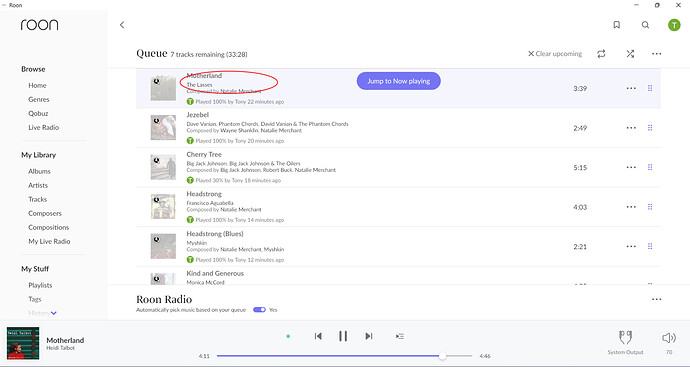Screen dimensions: 690x367
Task: Toggle queue shuffle
Action: [x=630, y=54]
